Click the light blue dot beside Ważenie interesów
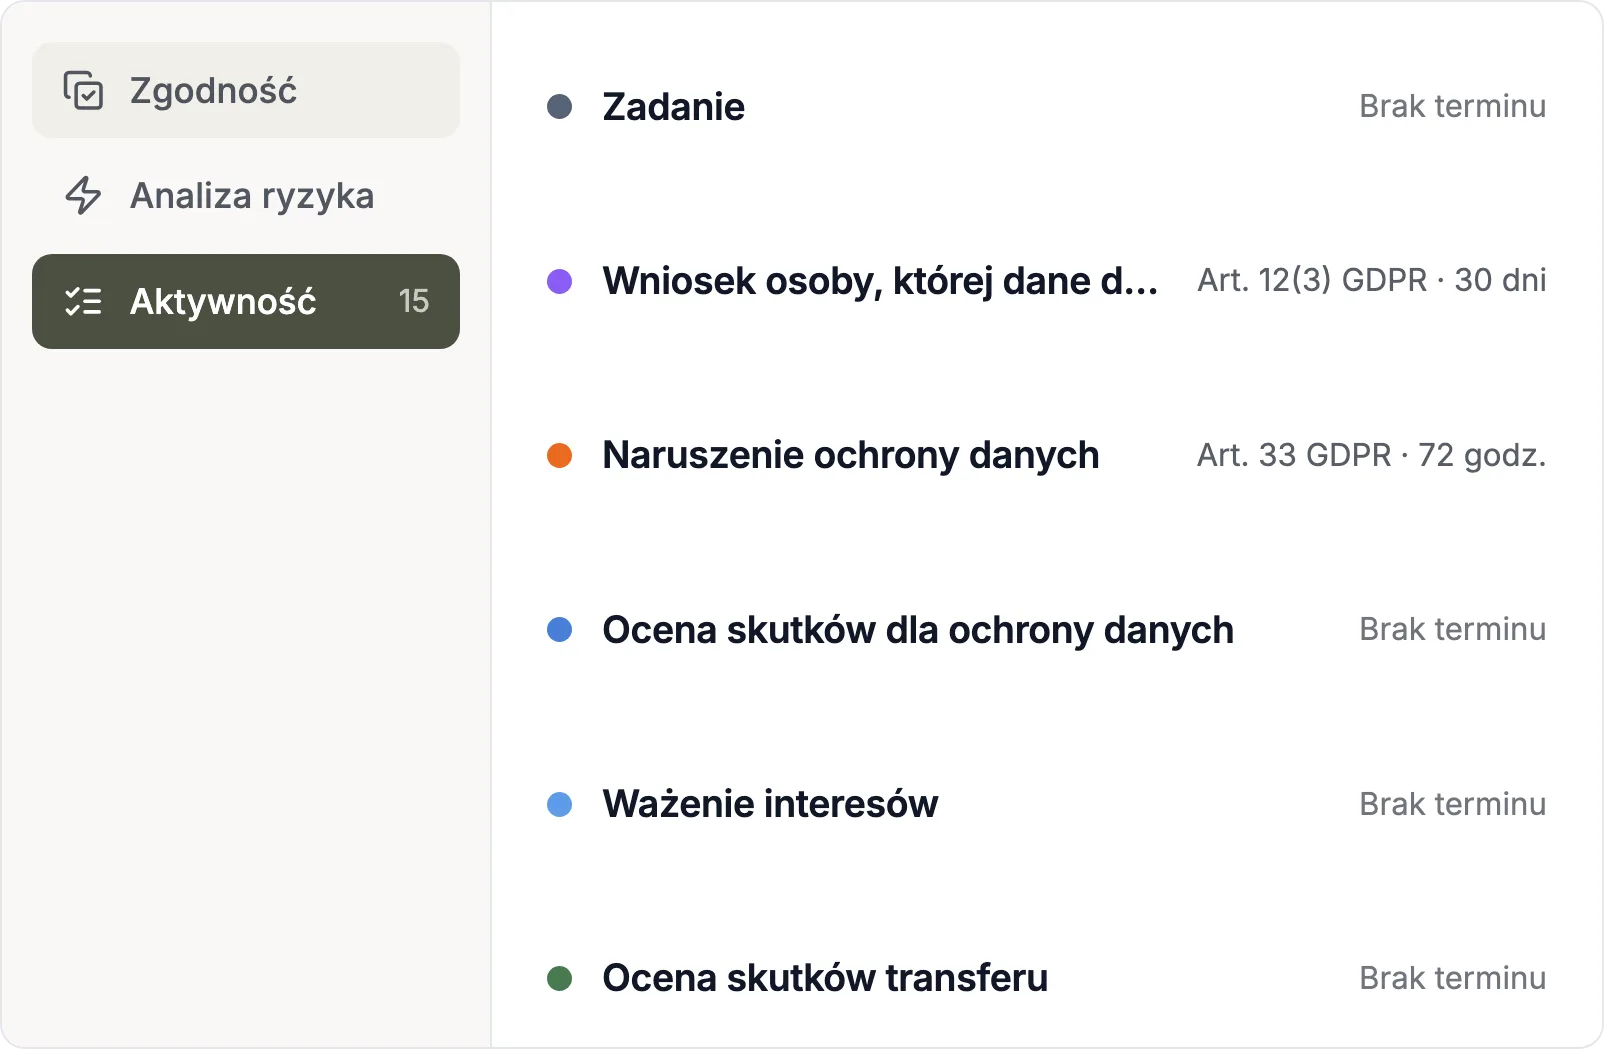 click(560, 804)
